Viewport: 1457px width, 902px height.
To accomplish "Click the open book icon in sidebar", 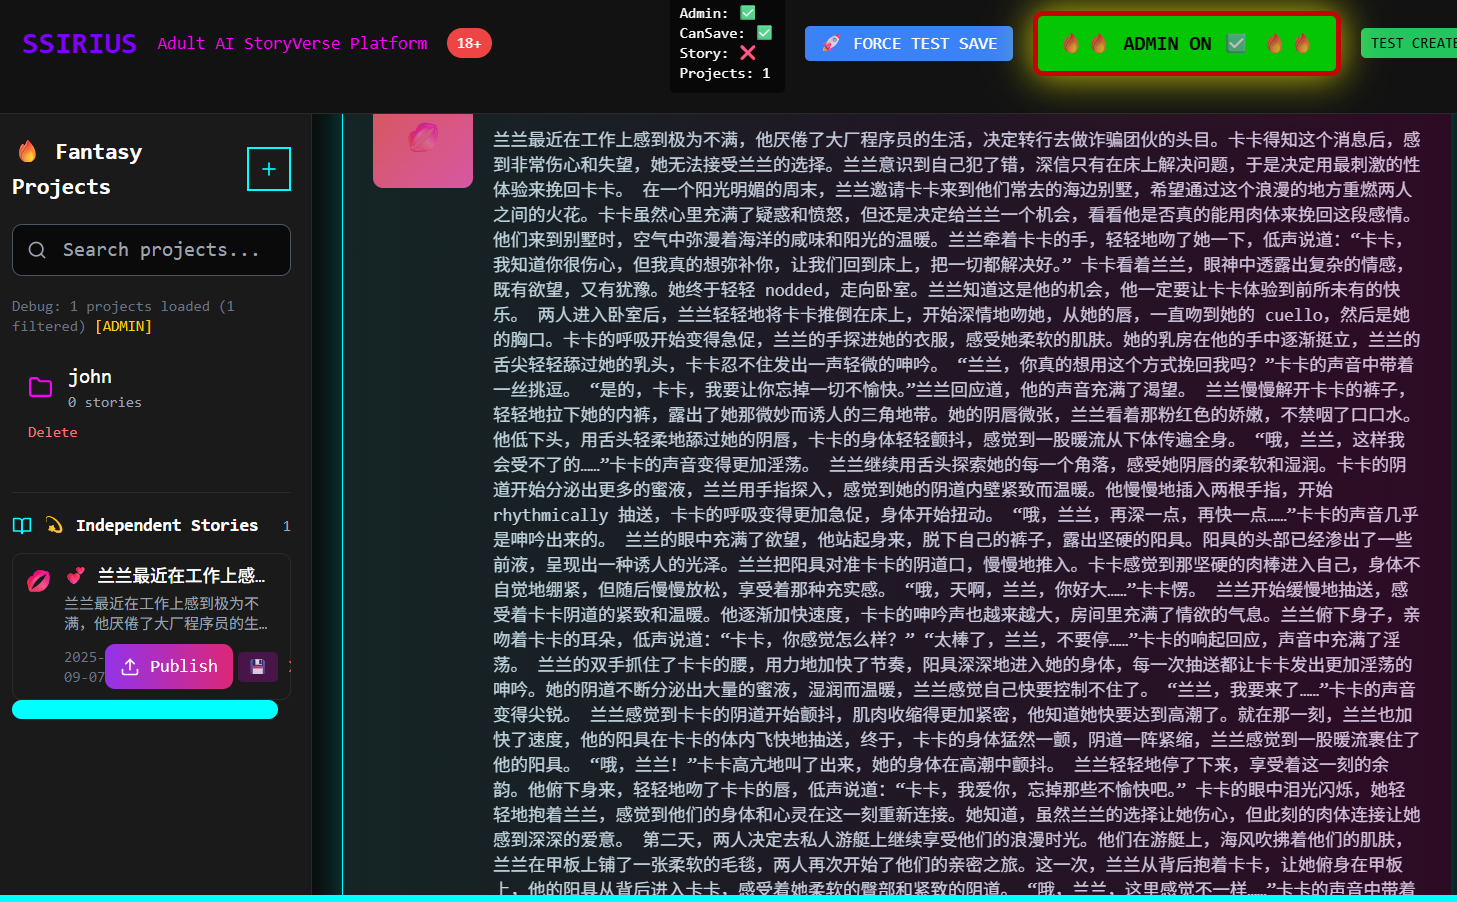I will 22,526.
